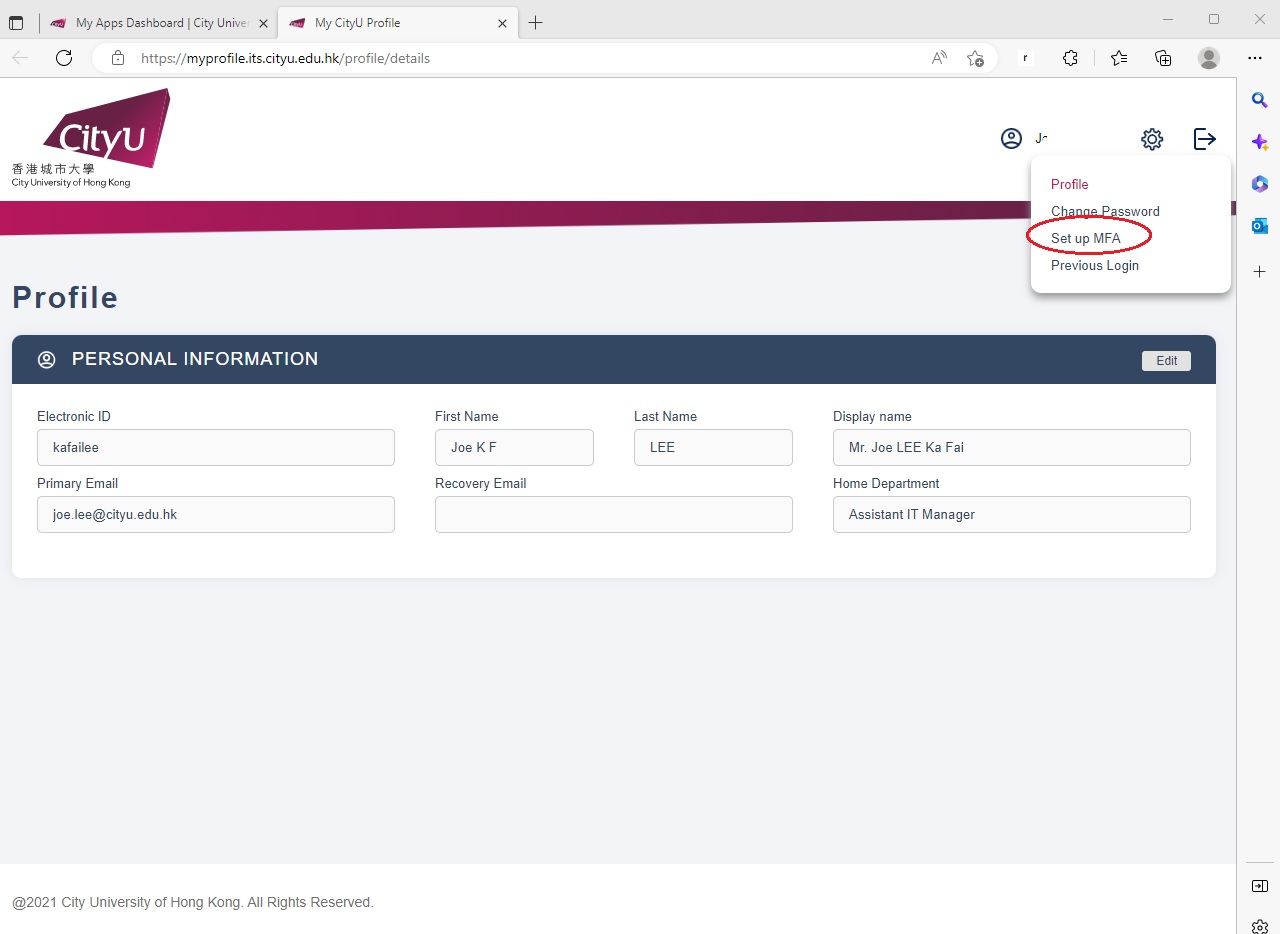Click the logout arrow icon
The image size is (1280, 934).
tap(1204, 139)
